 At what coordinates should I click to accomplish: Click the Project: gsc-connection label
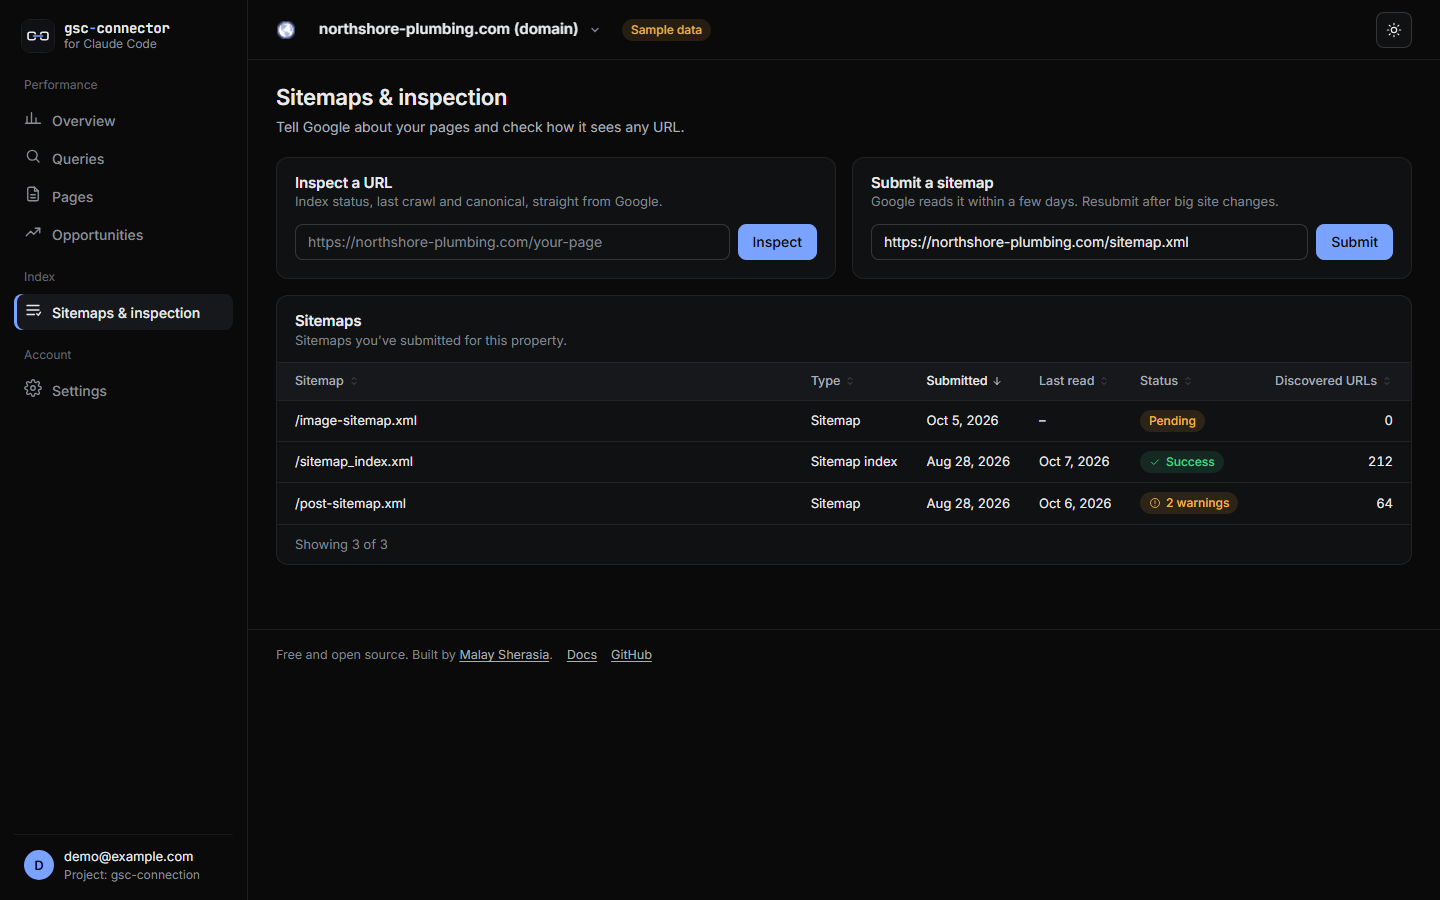click(x=132, y=875)
